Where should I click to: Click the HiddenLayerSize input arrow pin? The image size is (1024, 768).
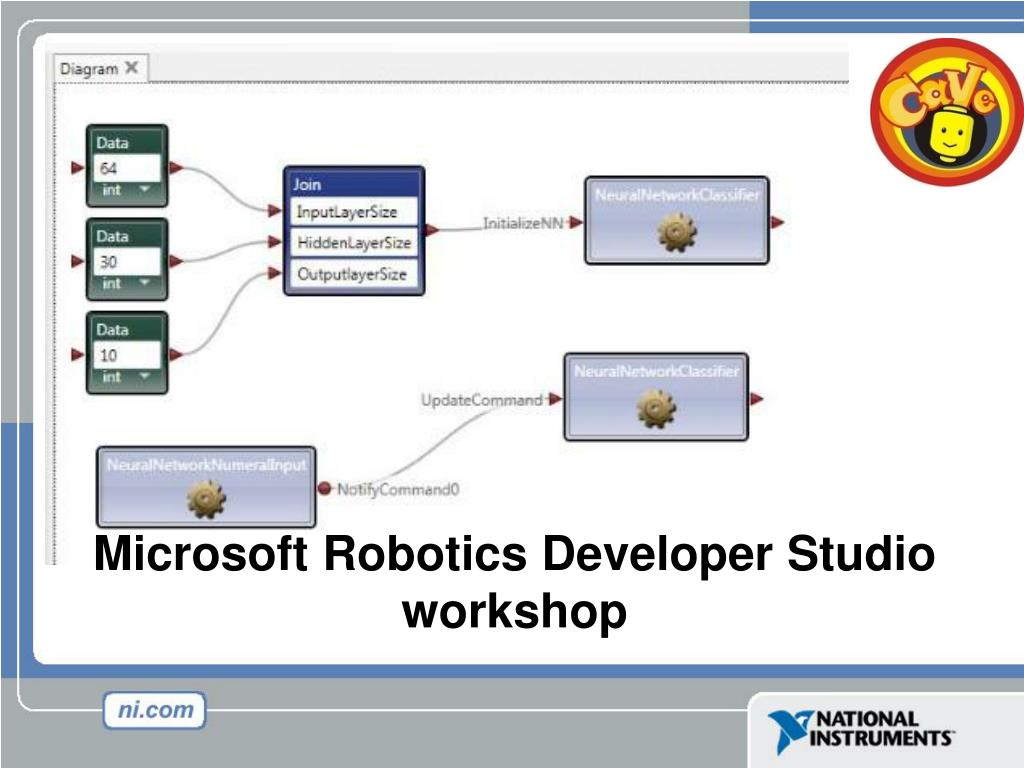pyautogui.click(x=275, y=242)
